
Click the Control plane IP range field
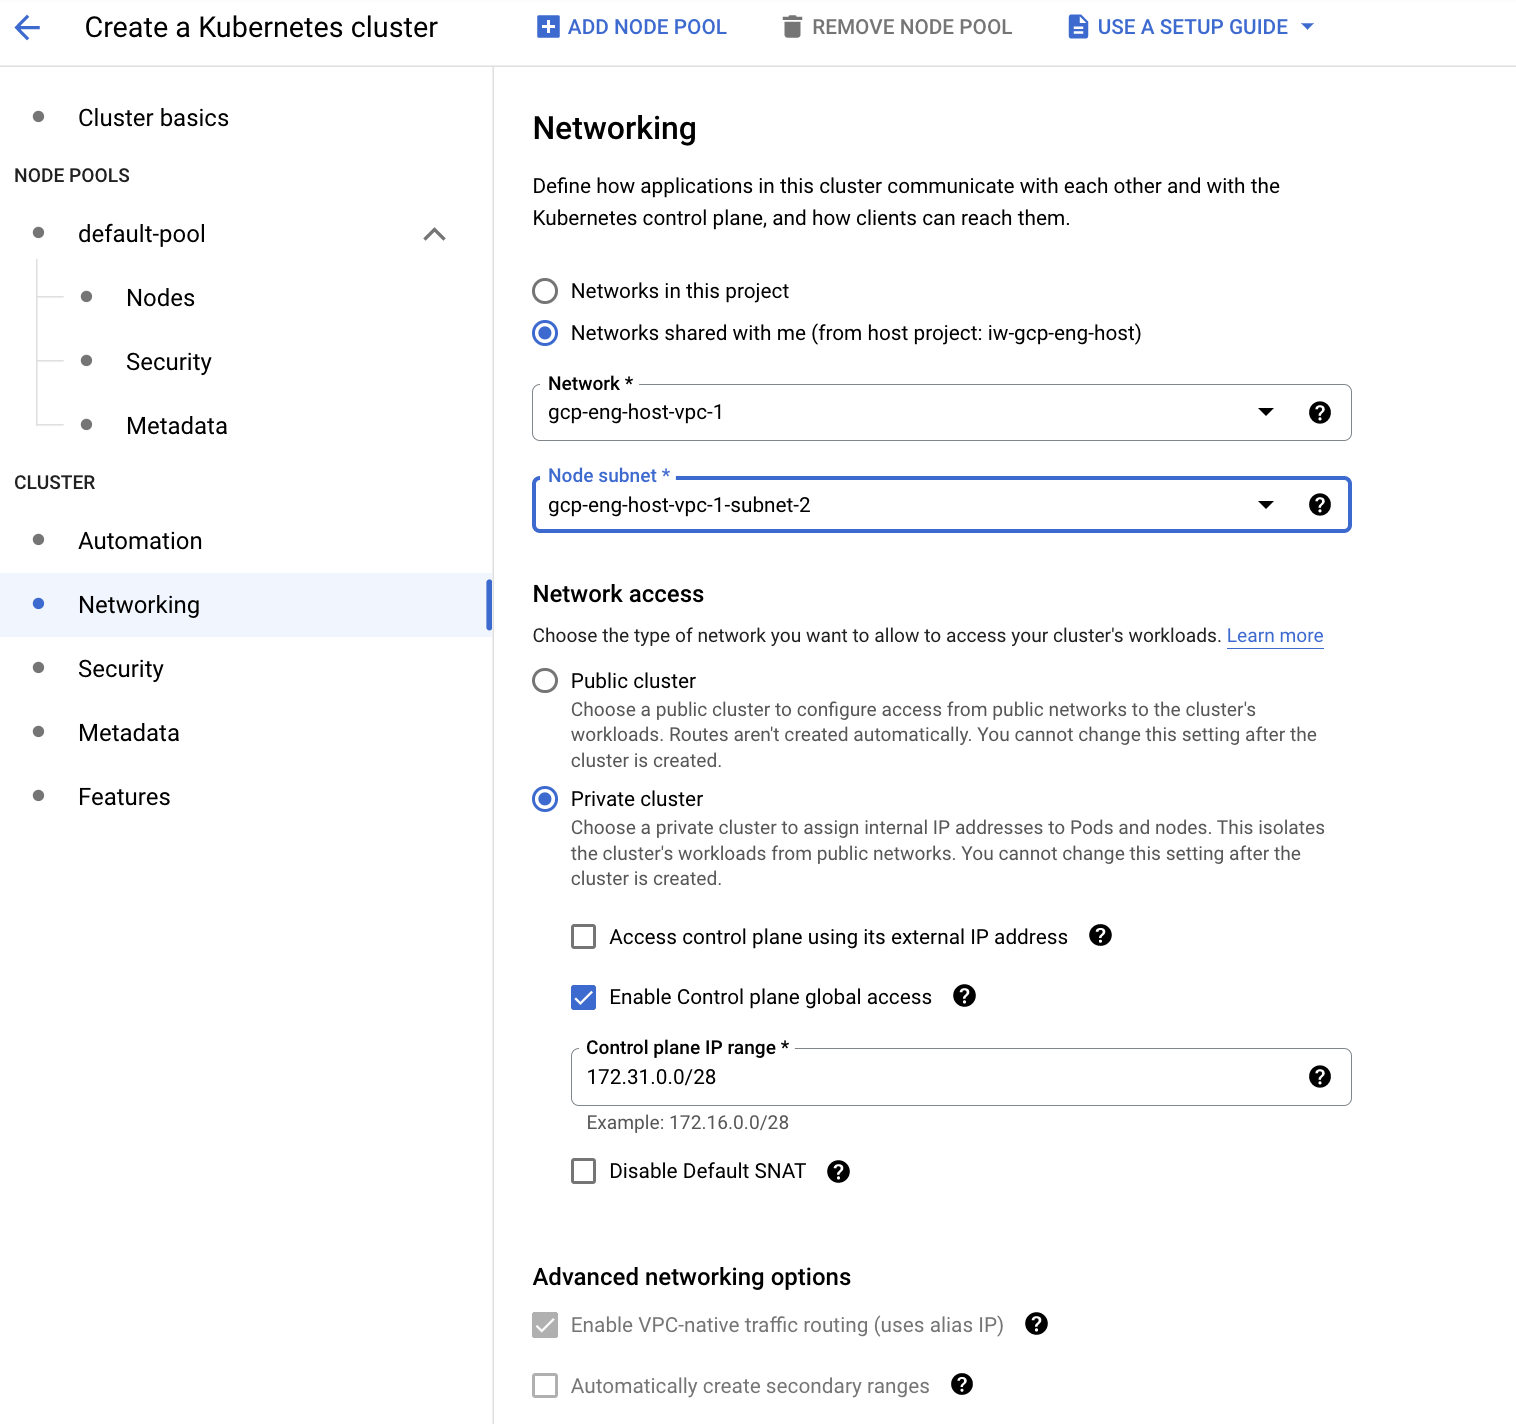[961, 1077]
